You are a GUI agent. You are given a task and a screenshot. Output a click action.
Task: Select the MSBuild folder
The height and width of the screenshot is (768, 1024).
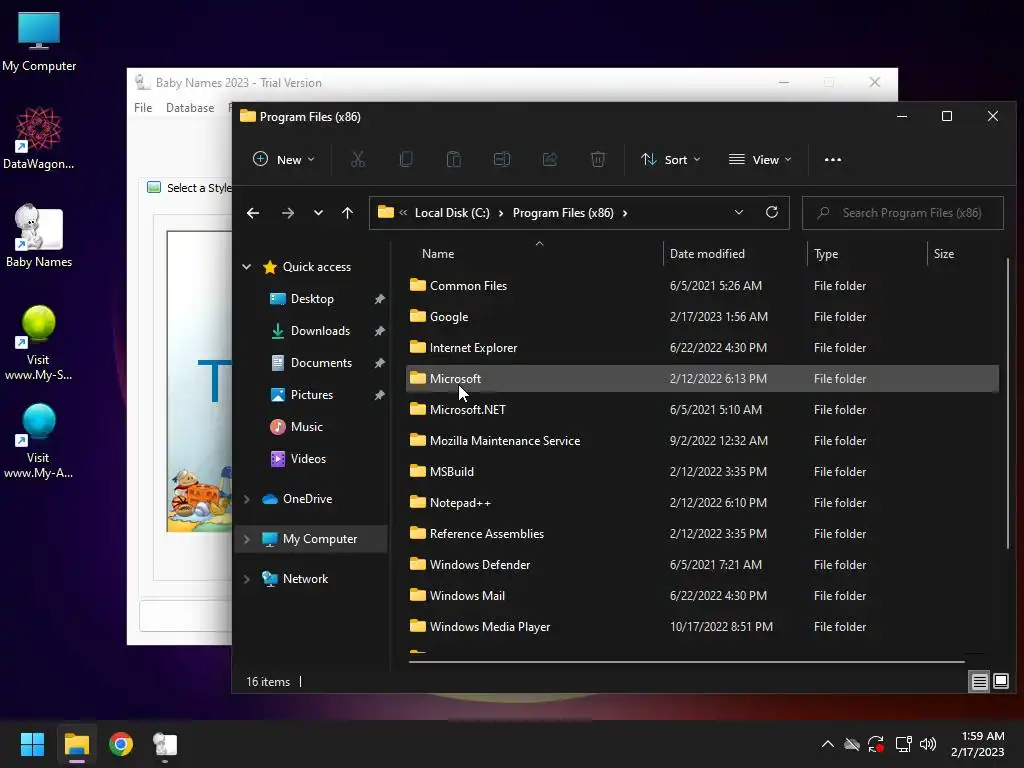click(702, 472)
